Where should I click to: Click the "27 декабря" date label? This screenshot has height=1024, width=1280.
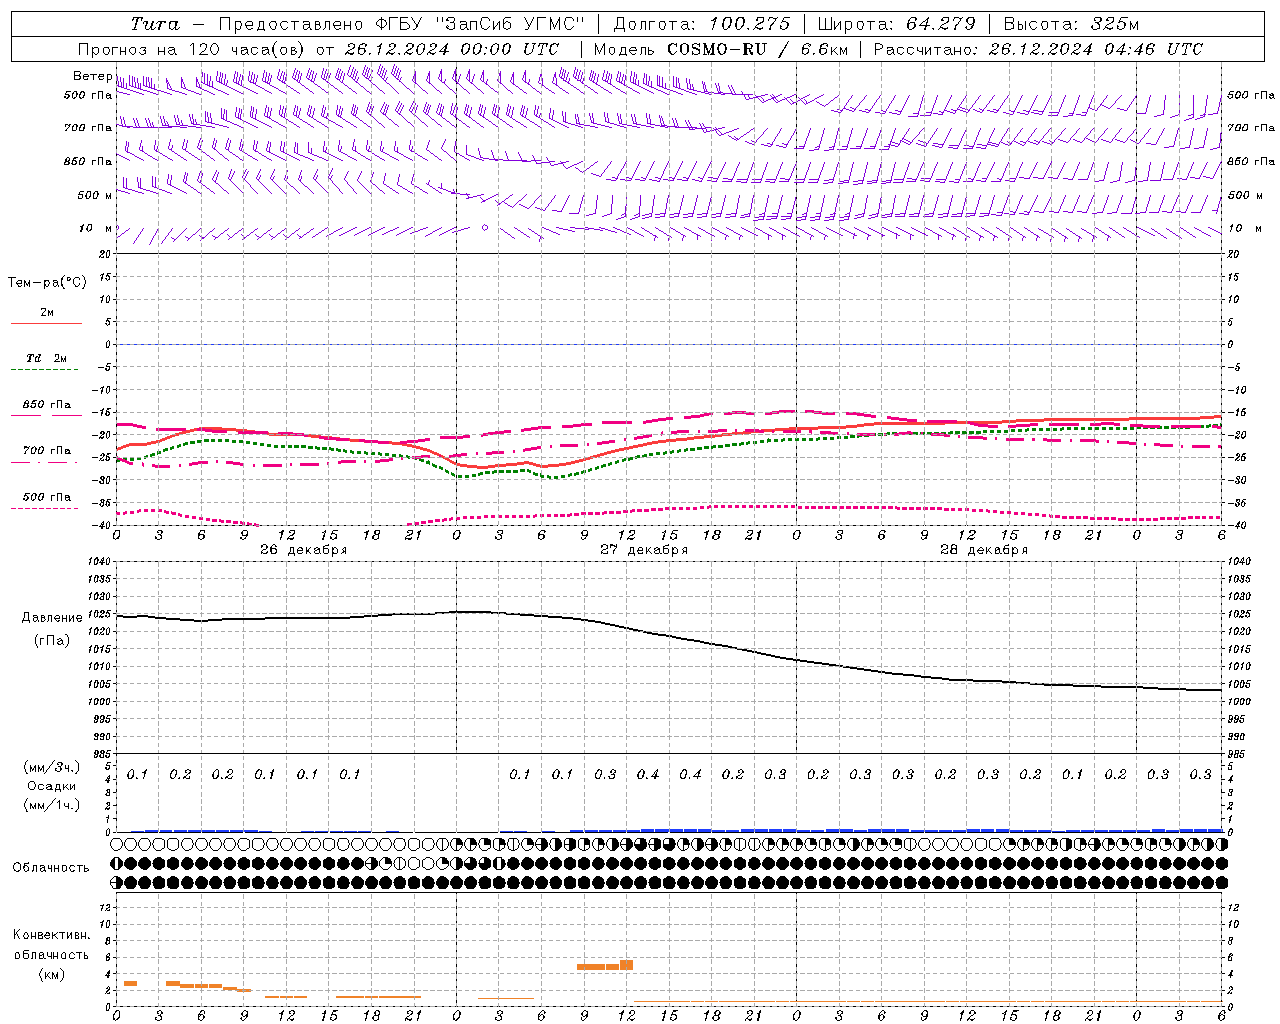[644, 550]
